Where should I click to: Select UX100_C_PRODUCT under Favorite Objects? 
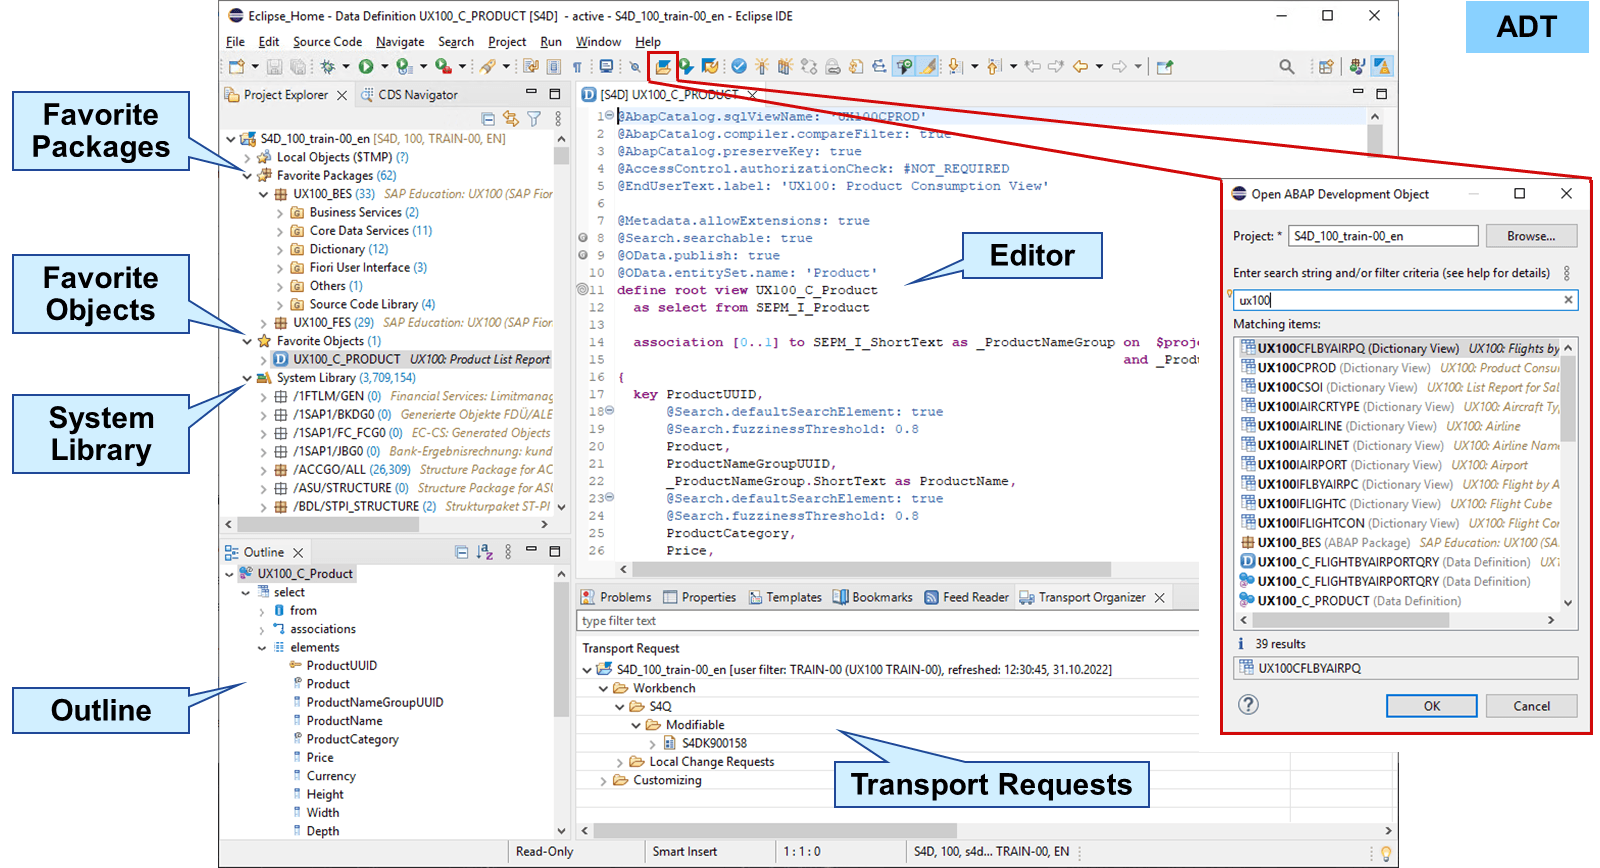(x=412, y=360)
